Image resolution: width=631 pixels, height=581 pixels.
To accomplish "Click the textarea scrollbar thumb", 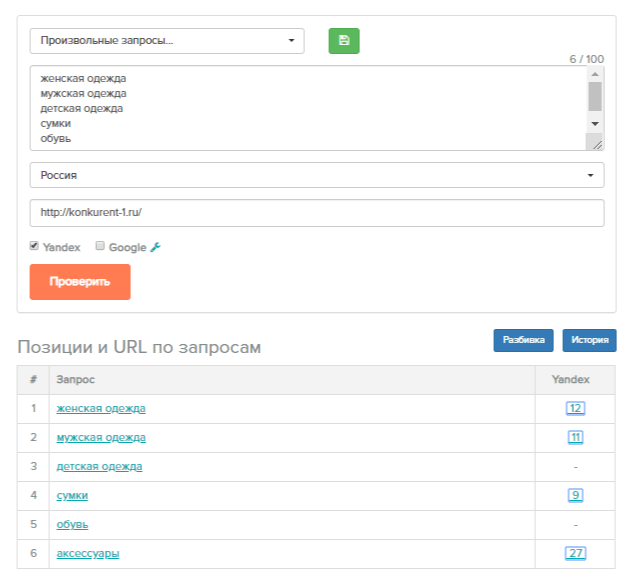I will coord(595,97).
